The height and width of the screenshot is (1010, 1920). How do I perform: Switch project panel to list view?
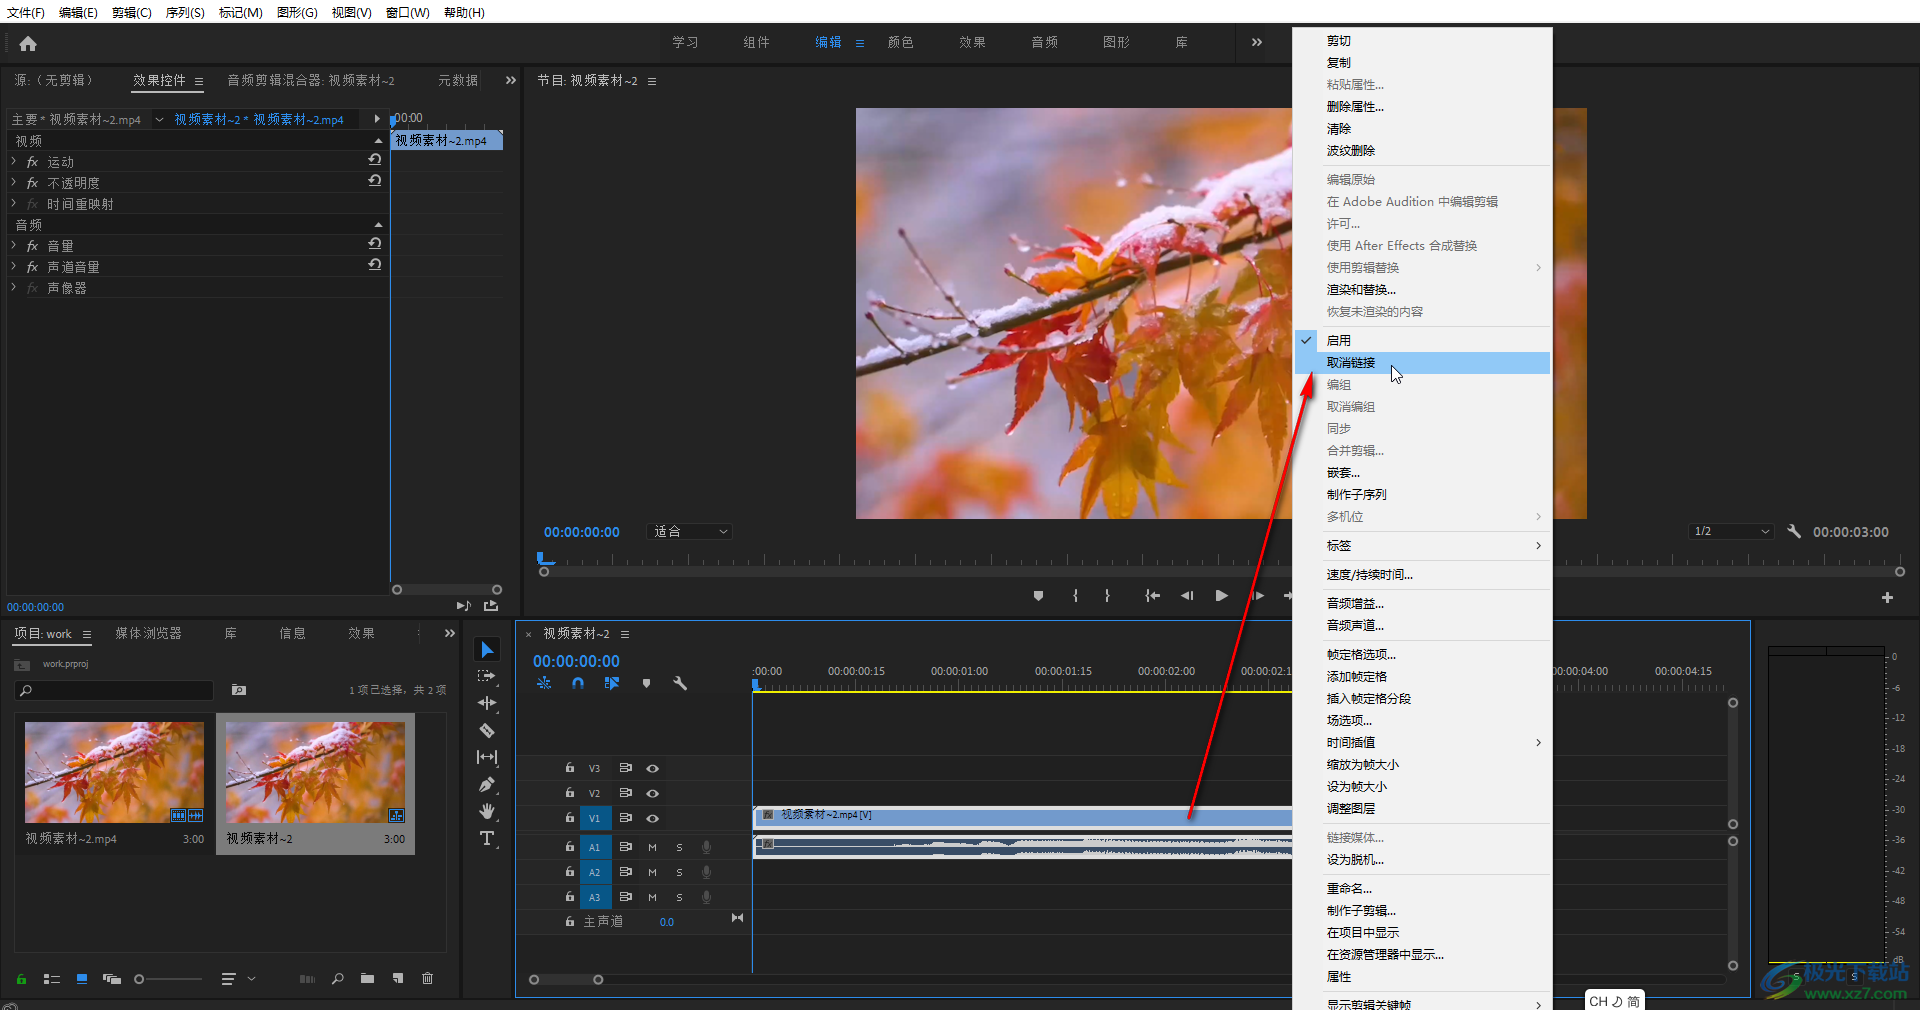click(x=52, y=979)
